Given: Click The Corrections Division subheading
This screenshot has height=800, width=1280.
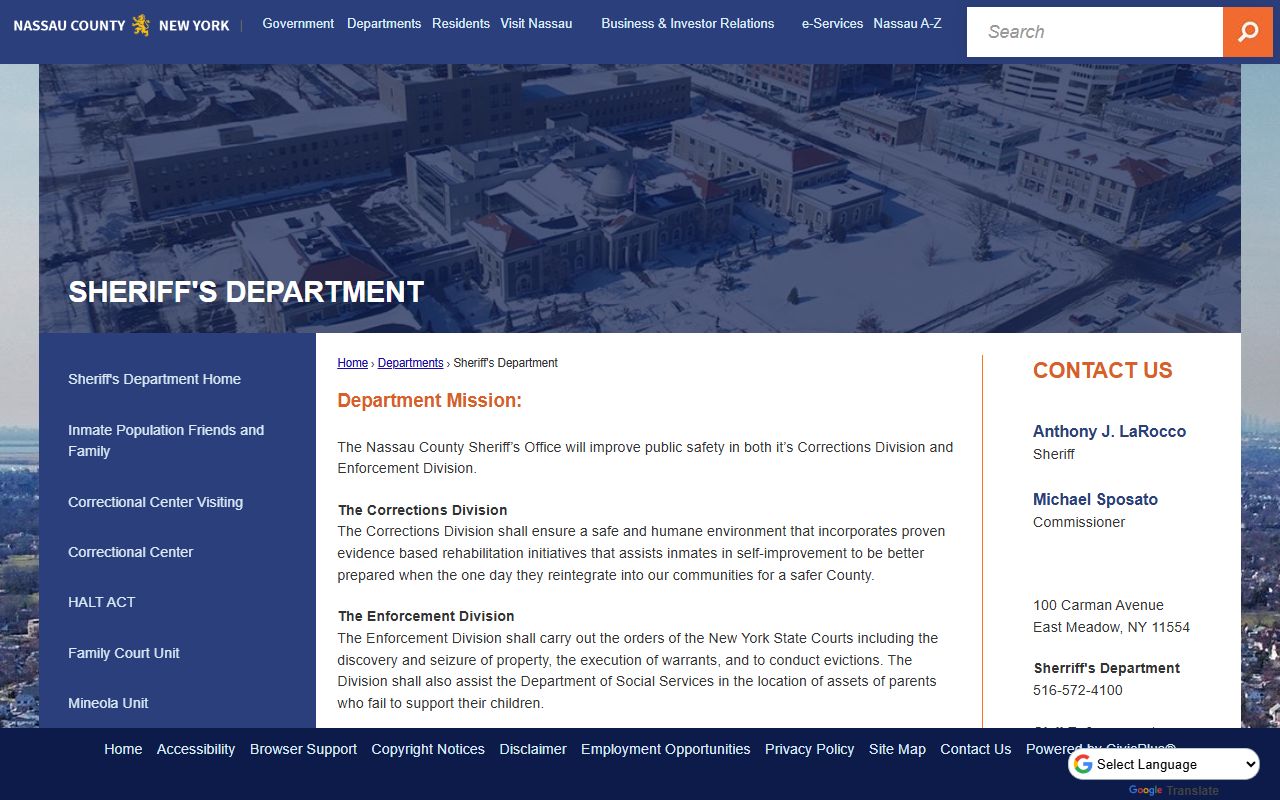Looking at the screenshot, I should pyautogui.click(x=422, y=510).
